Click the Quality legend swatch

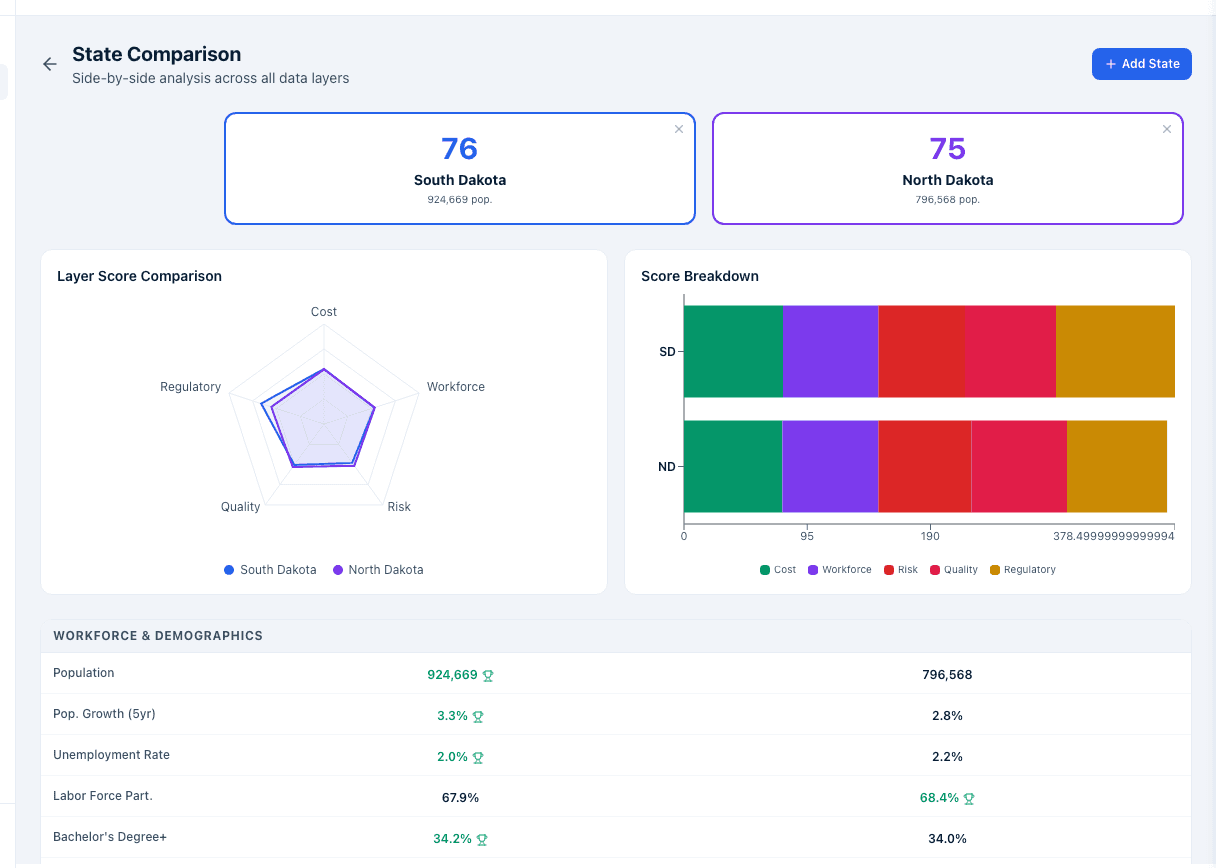pos(935,570)
